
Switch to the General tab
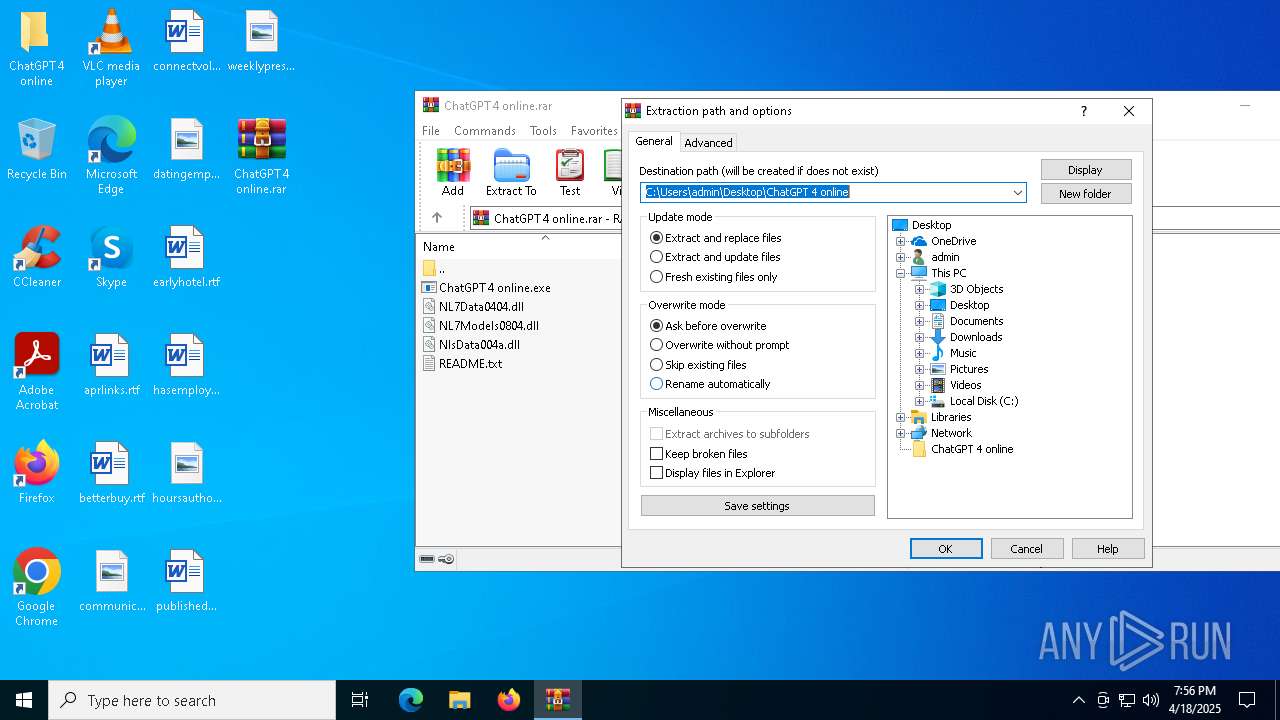click(654, 142)
